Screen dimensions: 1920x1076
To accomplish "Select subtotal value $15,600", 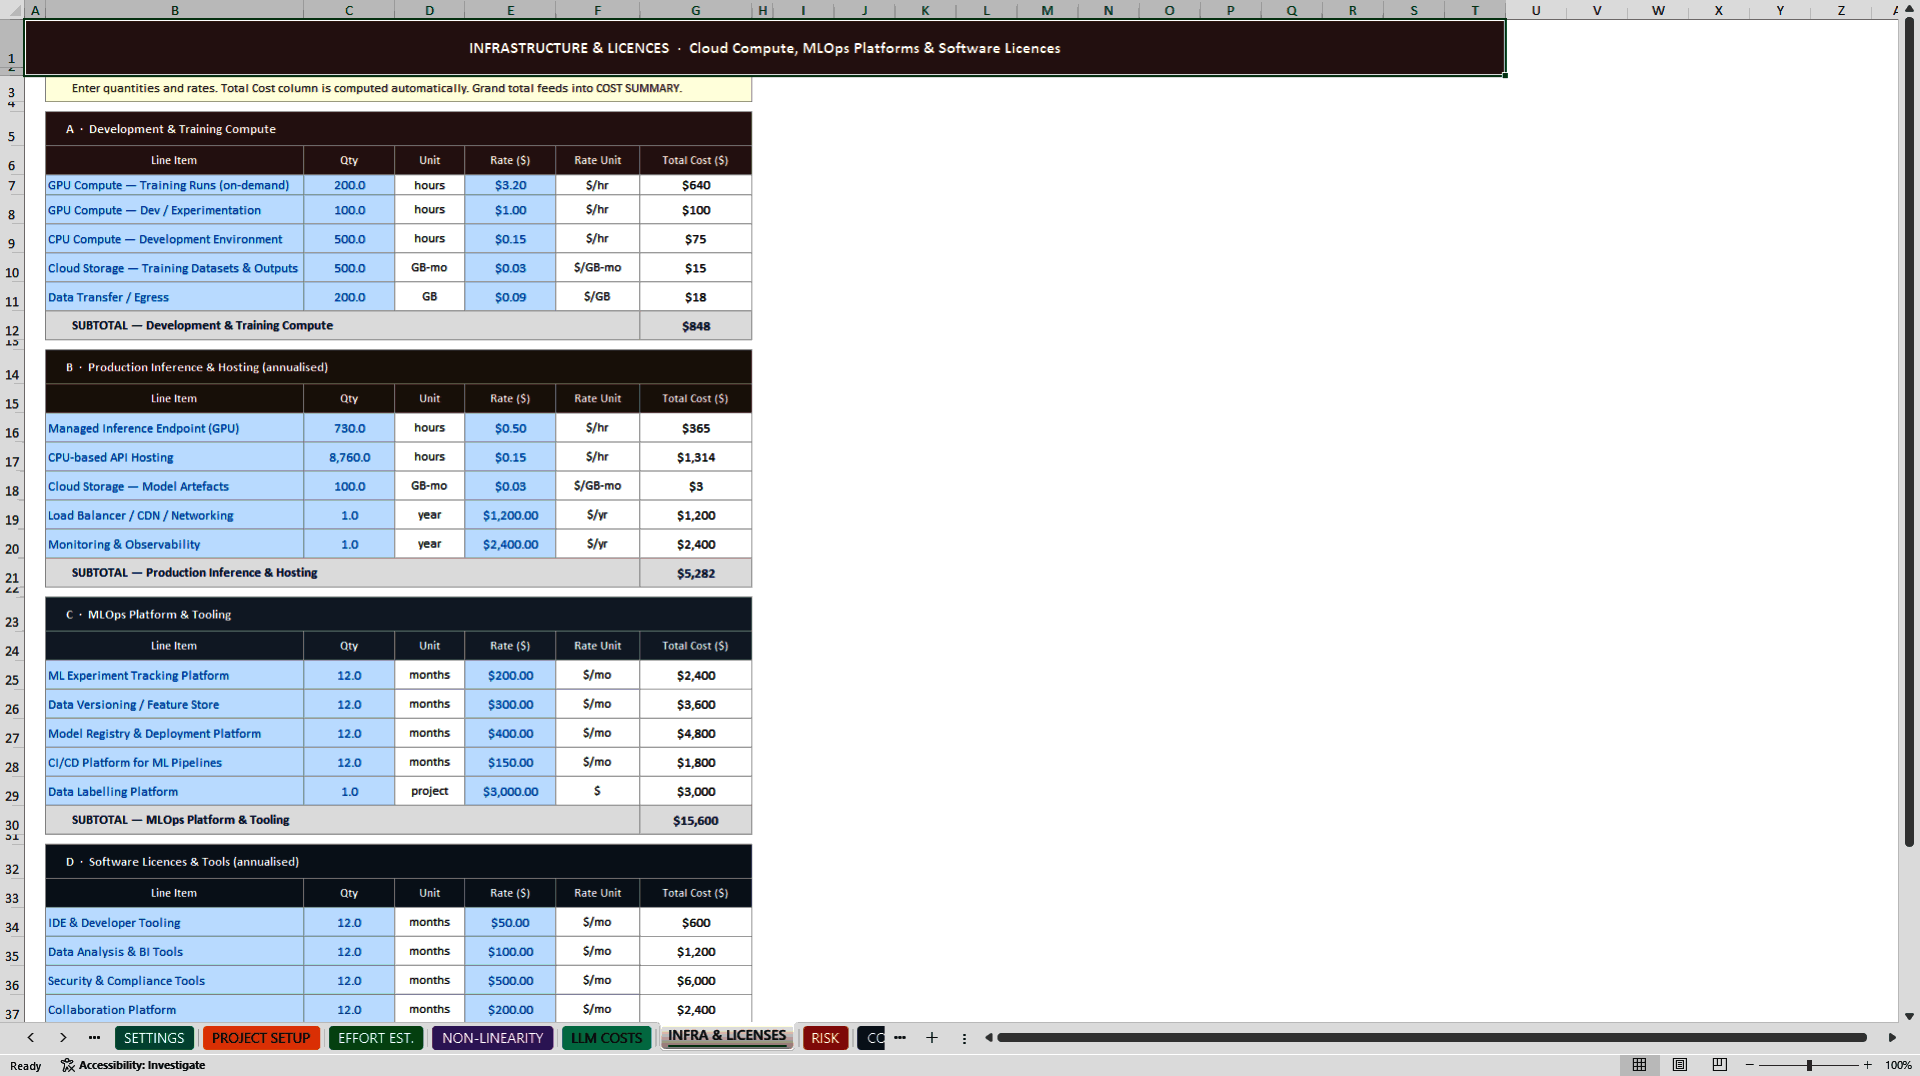I will point(695,820).
